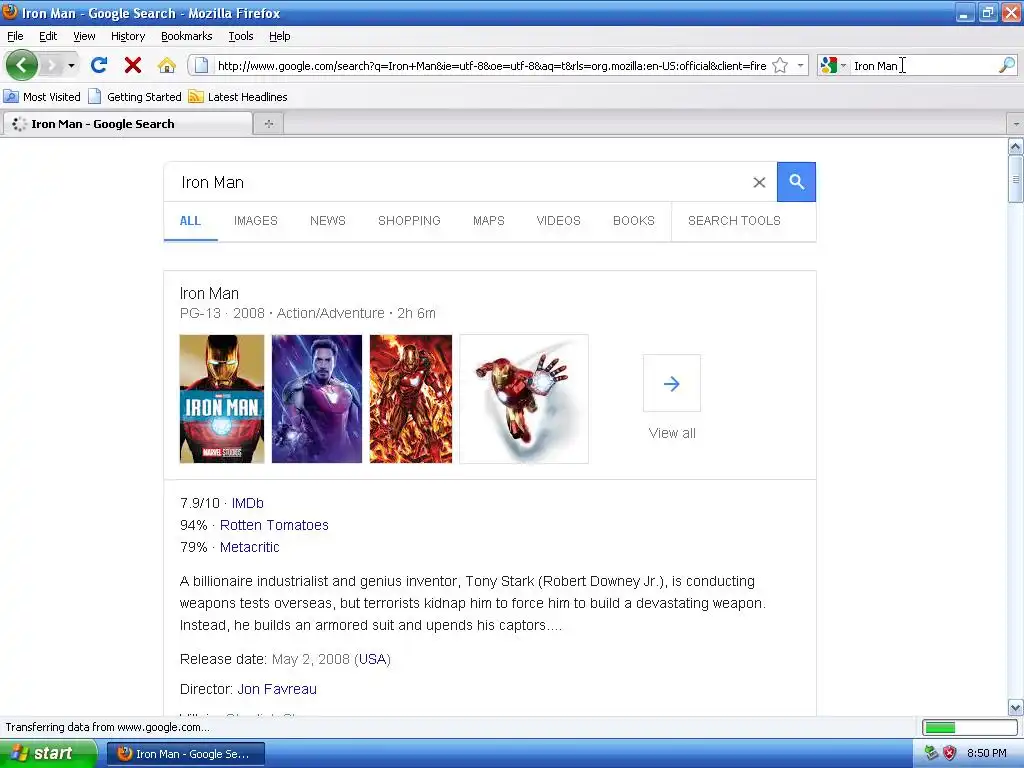Click the red security shield tray icon
This screenshot has height=768, width=1024.
tap(950, 754)
